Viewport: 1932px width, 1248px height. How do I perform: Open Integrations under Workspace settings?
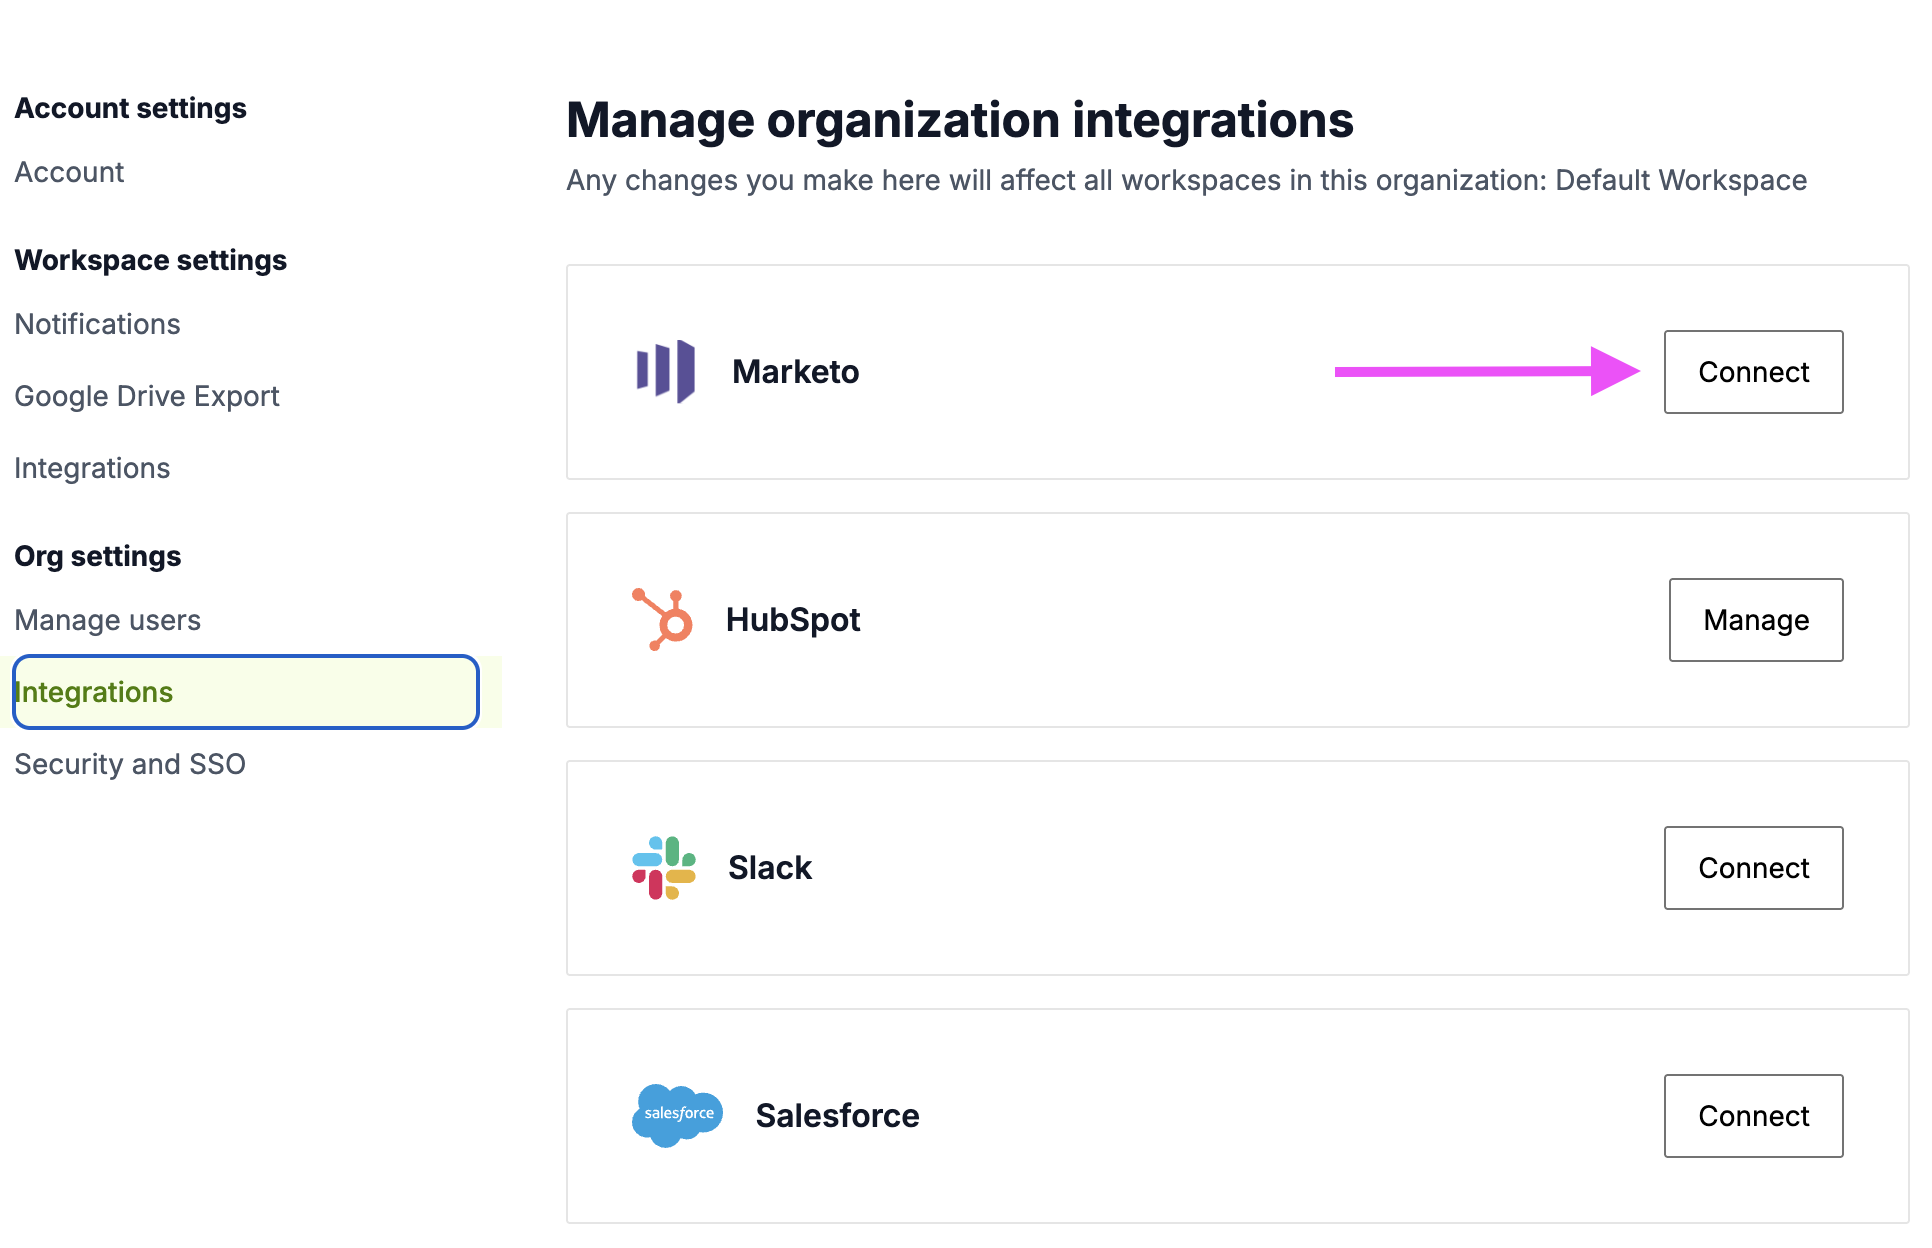(92, 468)
